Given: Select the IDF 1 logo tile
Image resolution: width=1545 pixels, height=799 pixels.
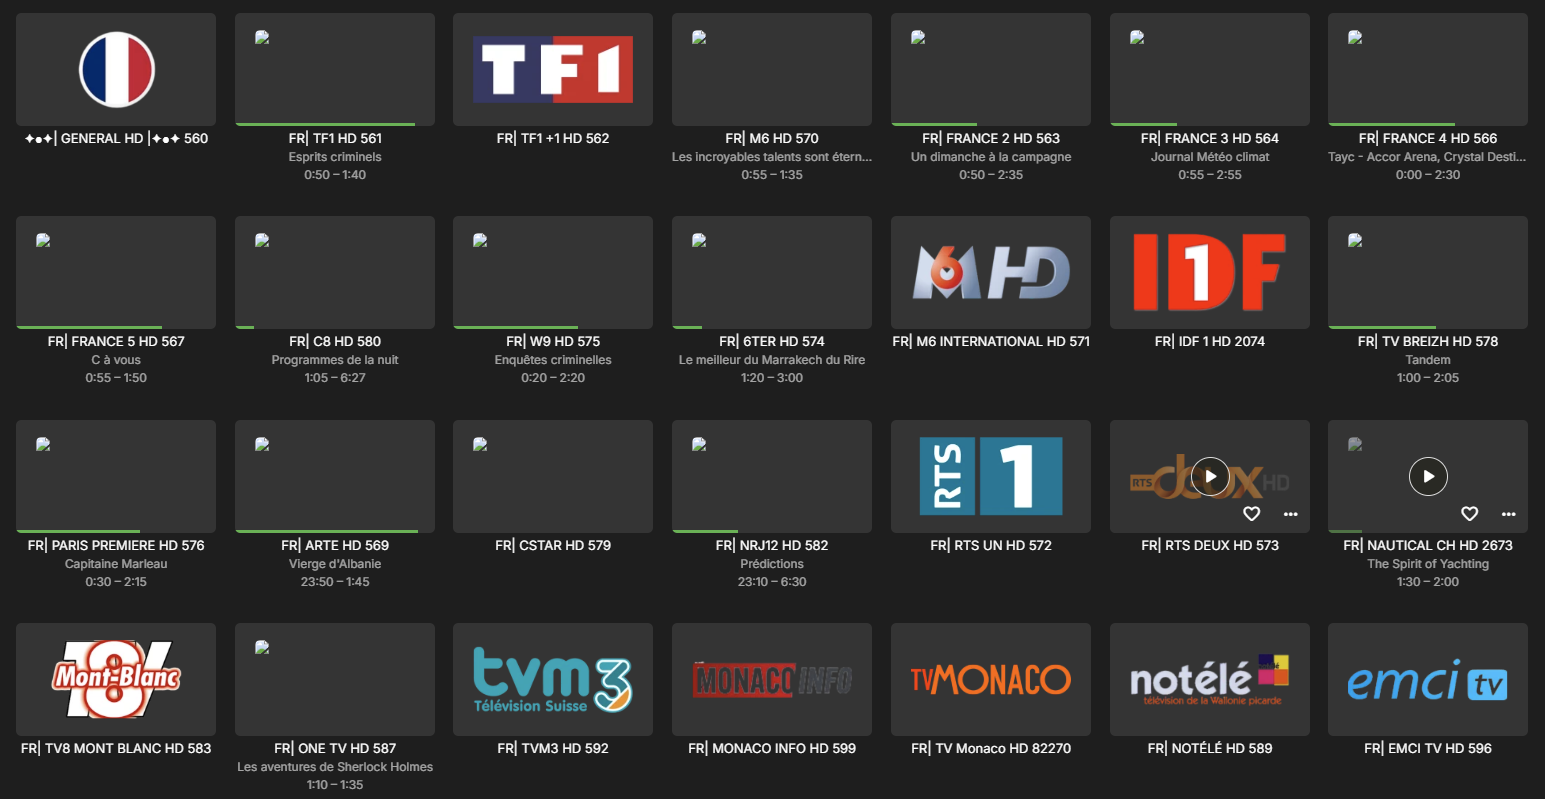Looking at the screenshot, I should click(1210, 272).
